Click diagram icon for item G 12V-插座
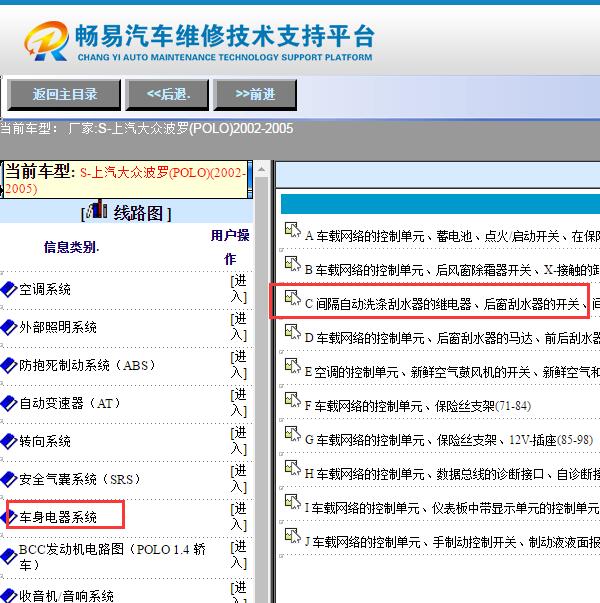 click(x=293, y=434)
